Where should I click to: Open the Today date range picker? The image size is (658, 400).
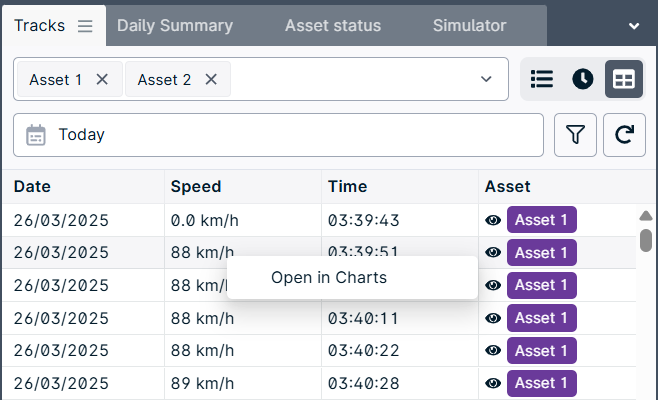278,135
